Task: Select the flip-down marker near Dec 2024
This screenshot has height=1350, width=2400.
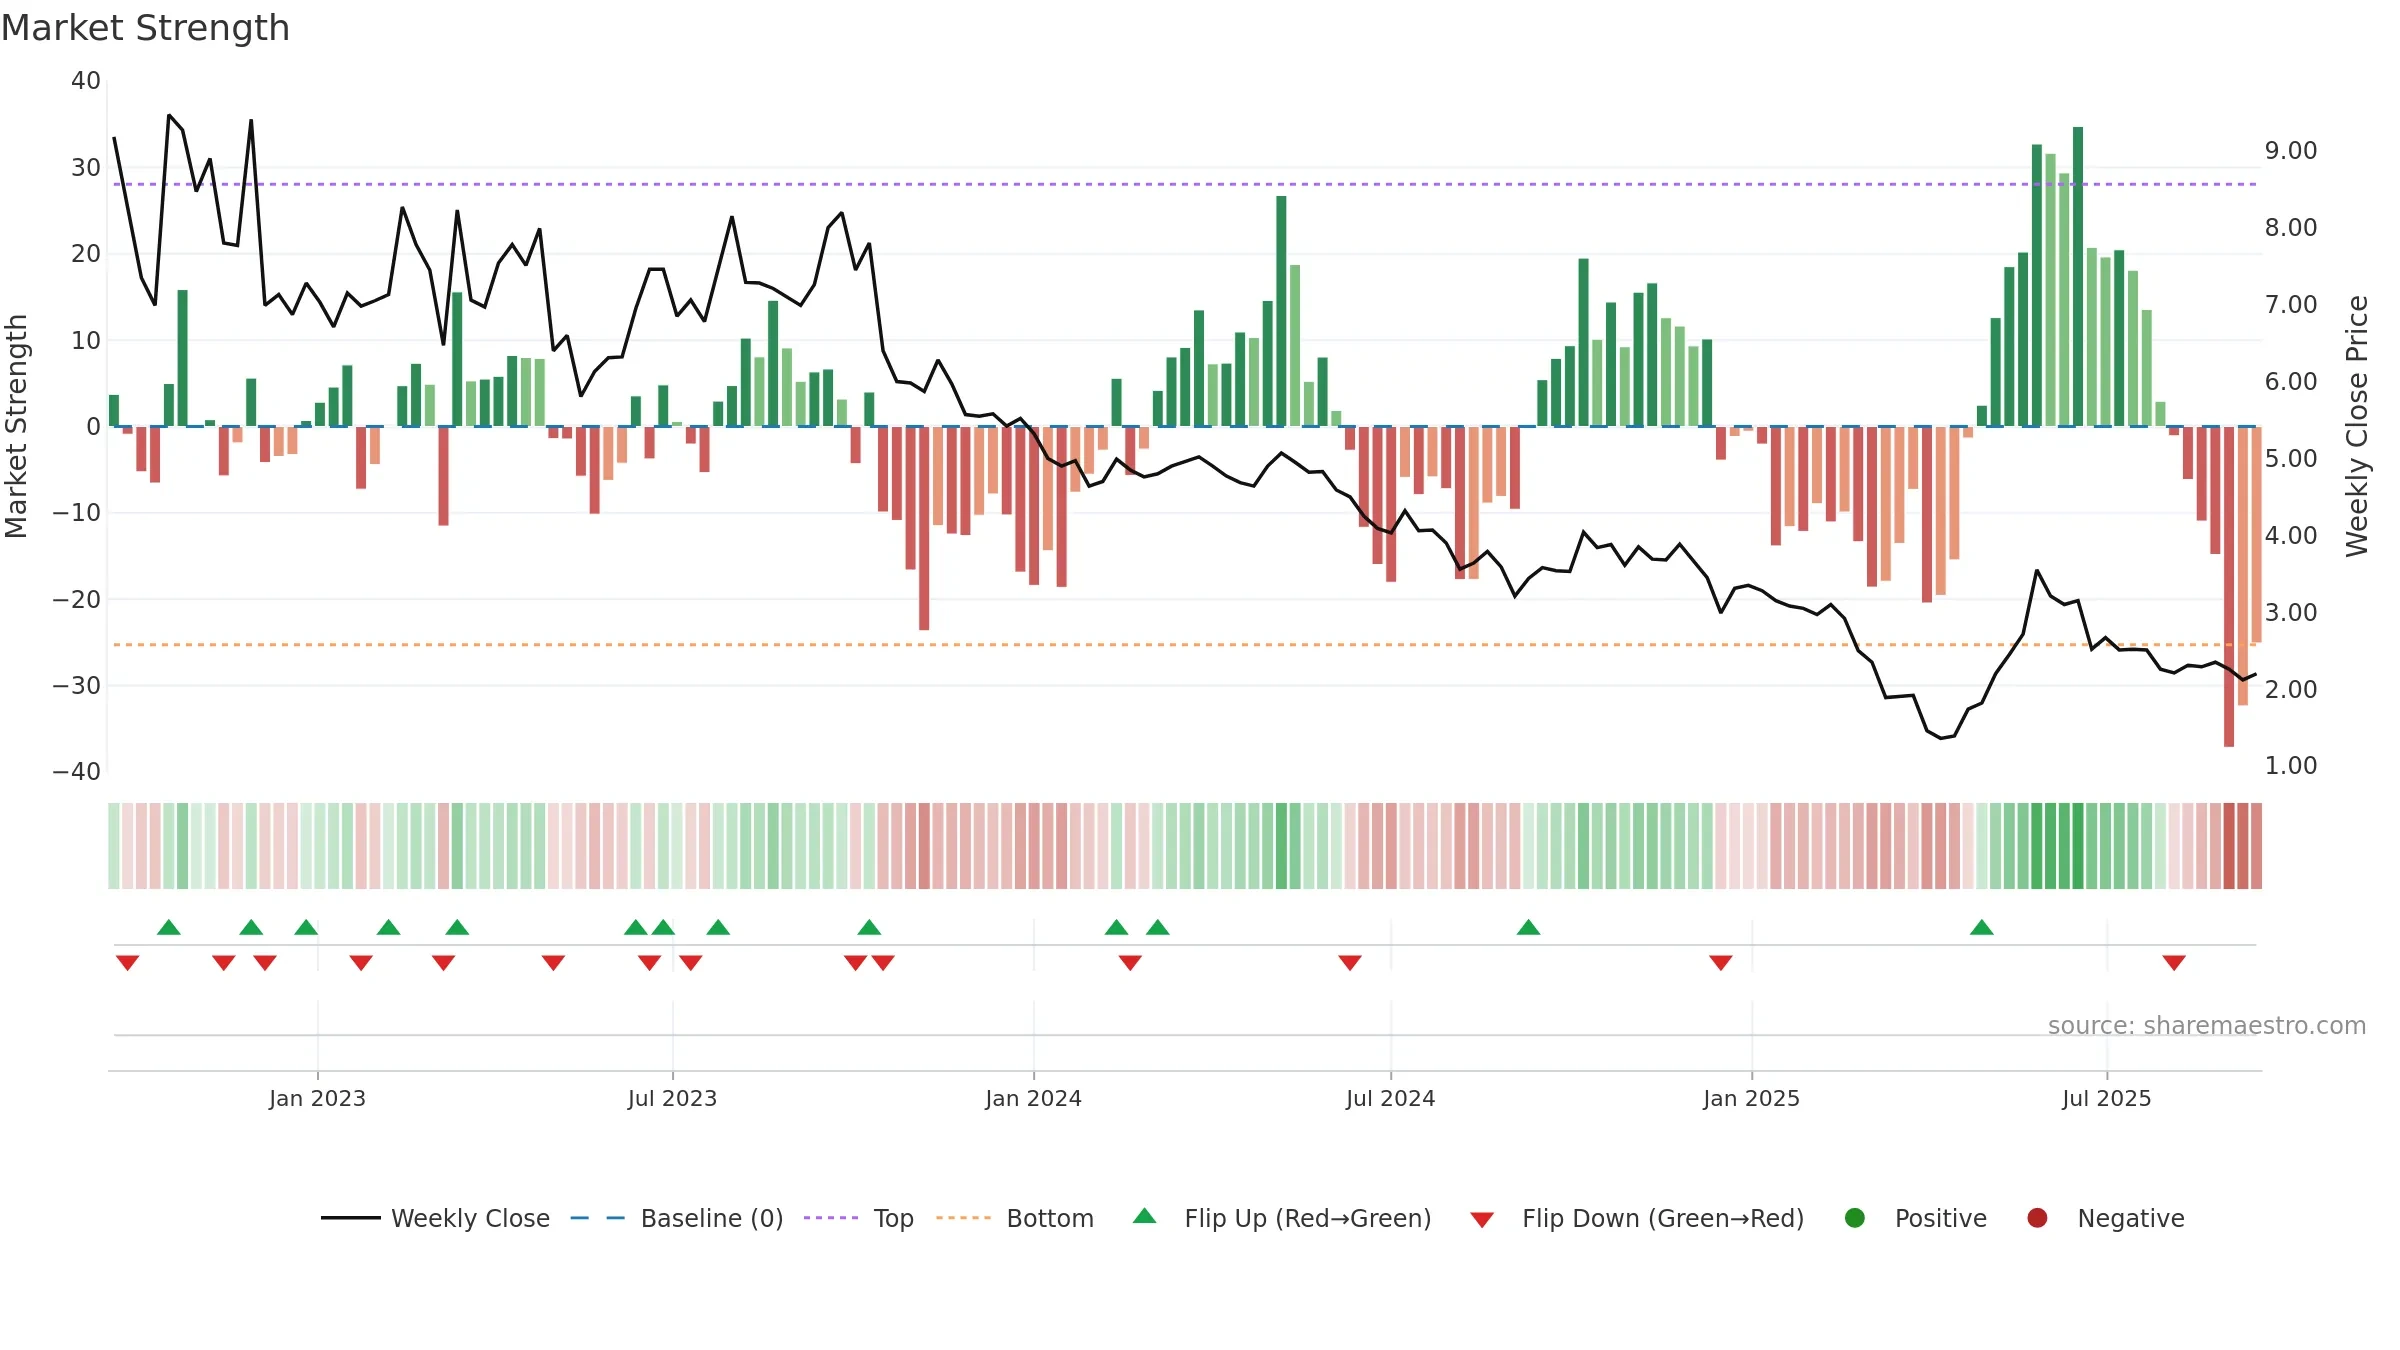Action: (x=1720, y=963)
